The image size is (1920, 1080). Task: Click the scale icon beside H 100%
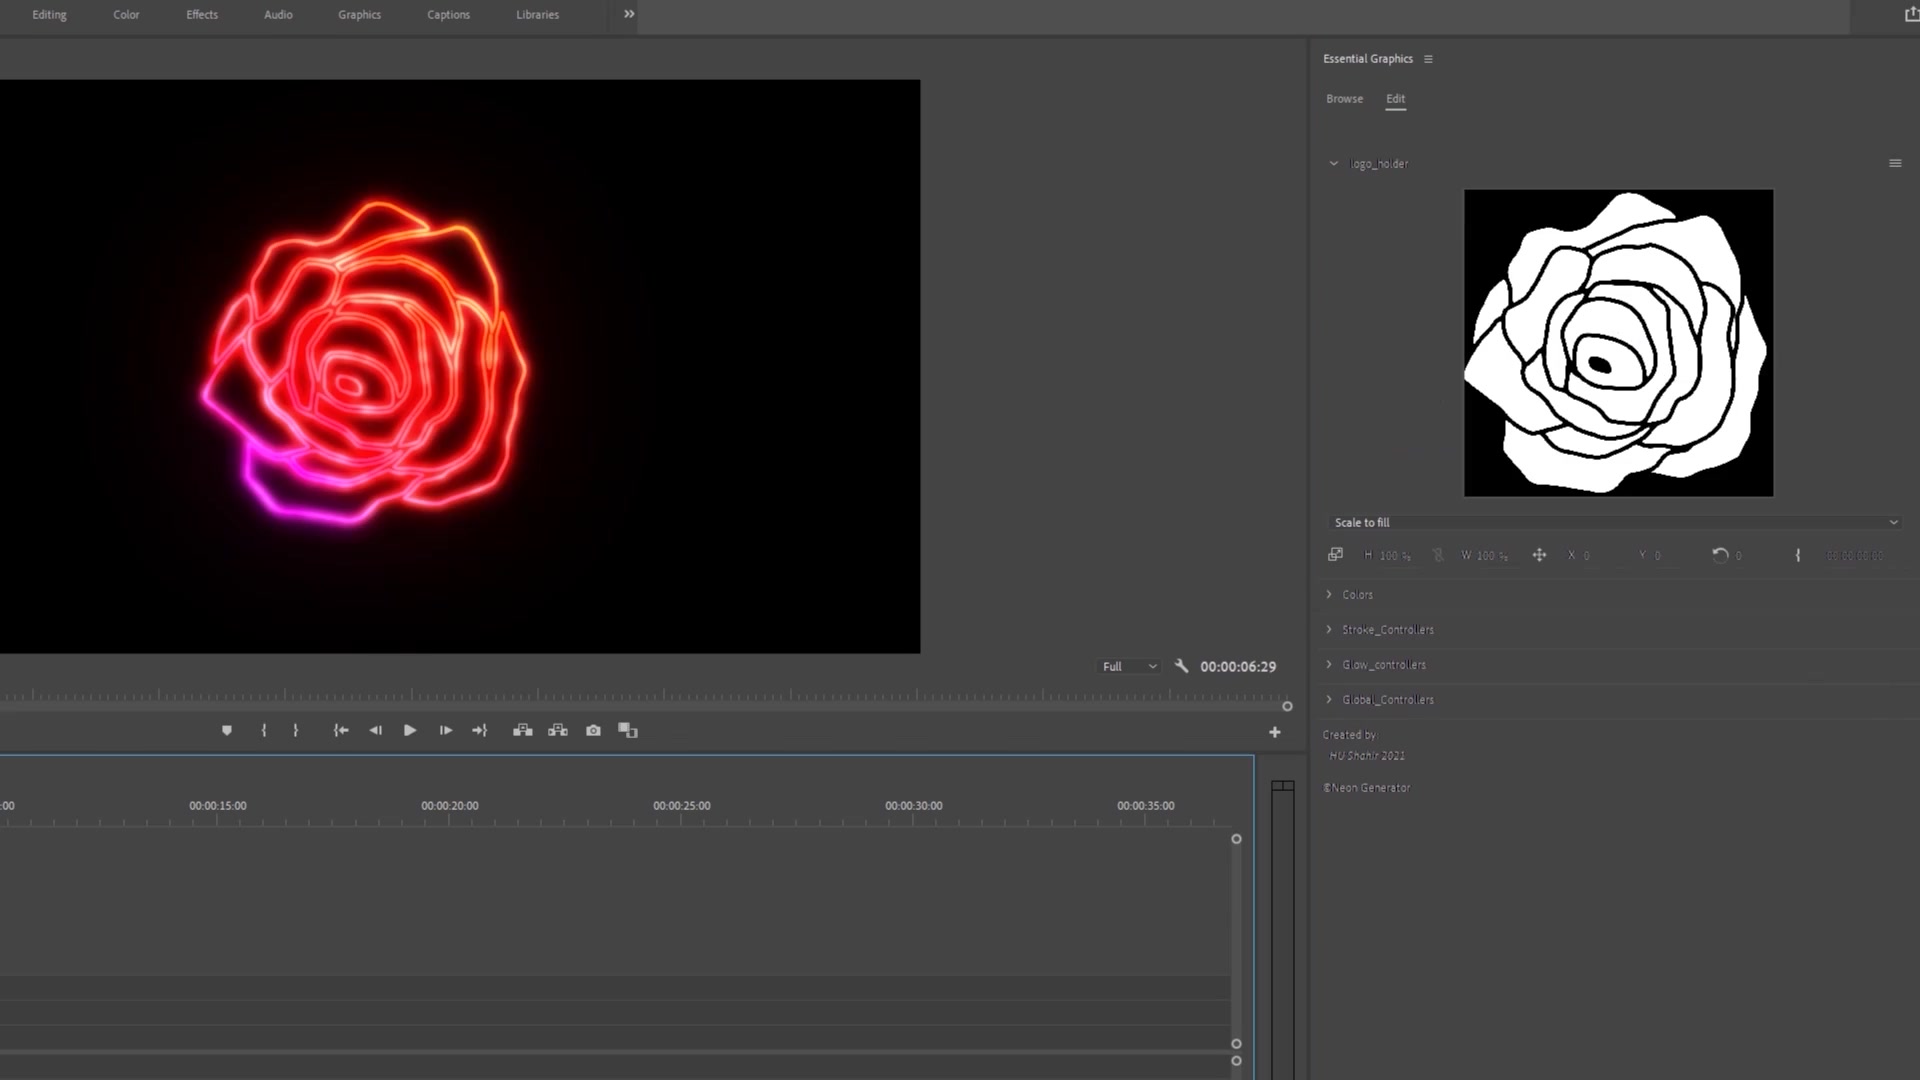[x=1336, y=555]
